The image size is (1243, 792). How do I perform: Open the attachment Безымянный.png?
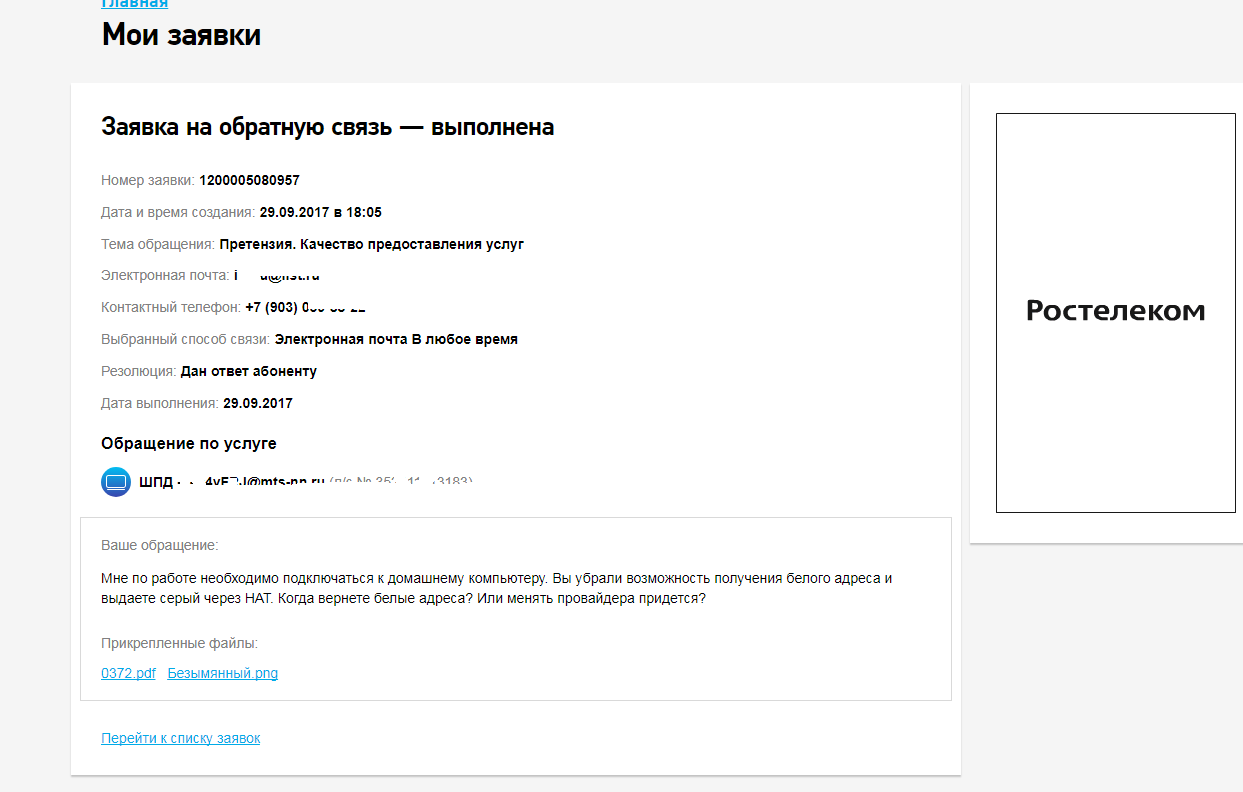click(222, 673)
